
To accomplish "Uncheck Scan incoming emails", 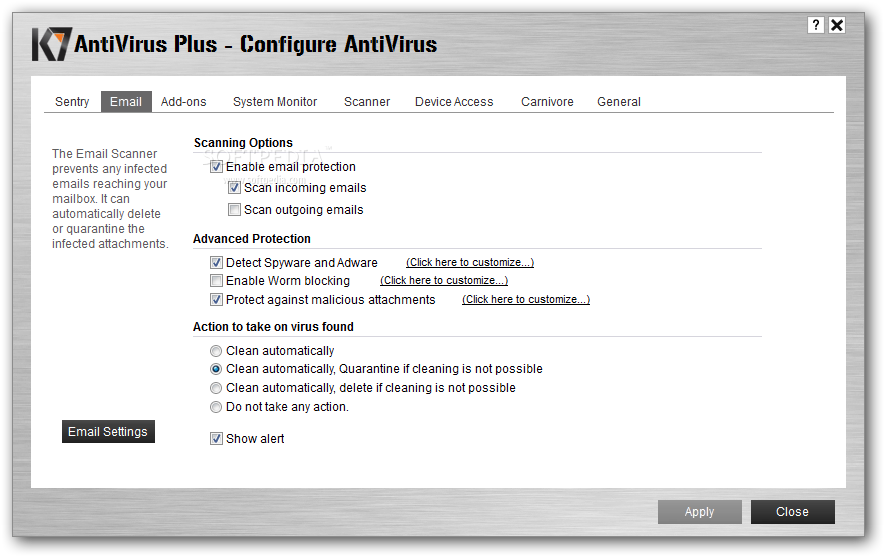I will tap(234, 188).
